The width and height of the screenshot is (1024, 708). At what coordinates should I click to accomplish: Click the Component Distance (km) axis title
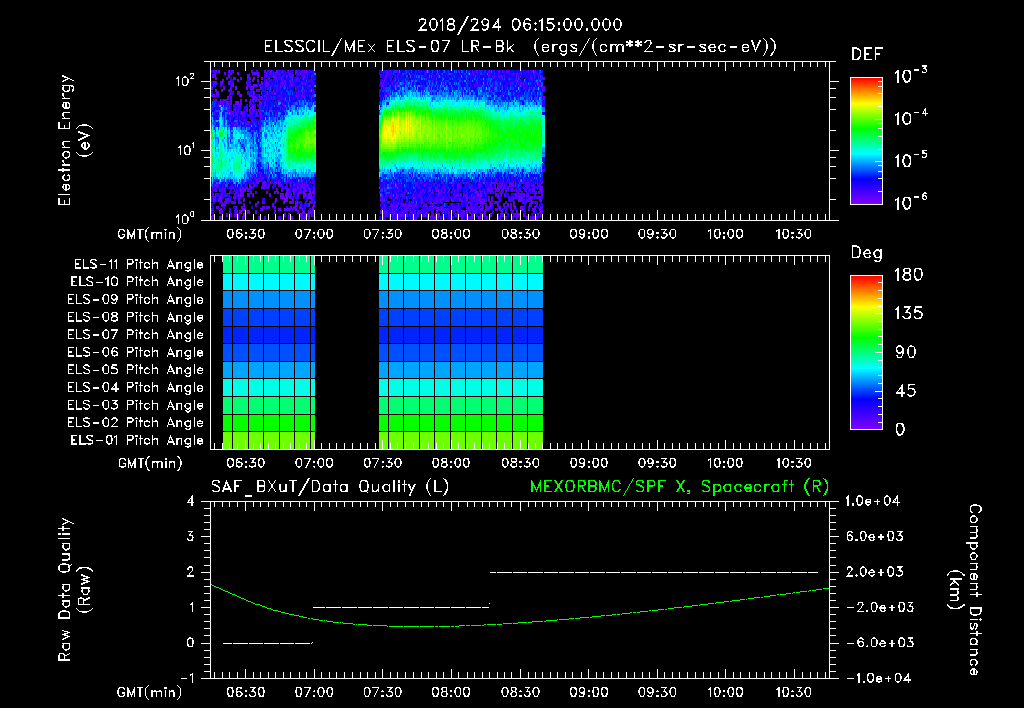[965, 590]
